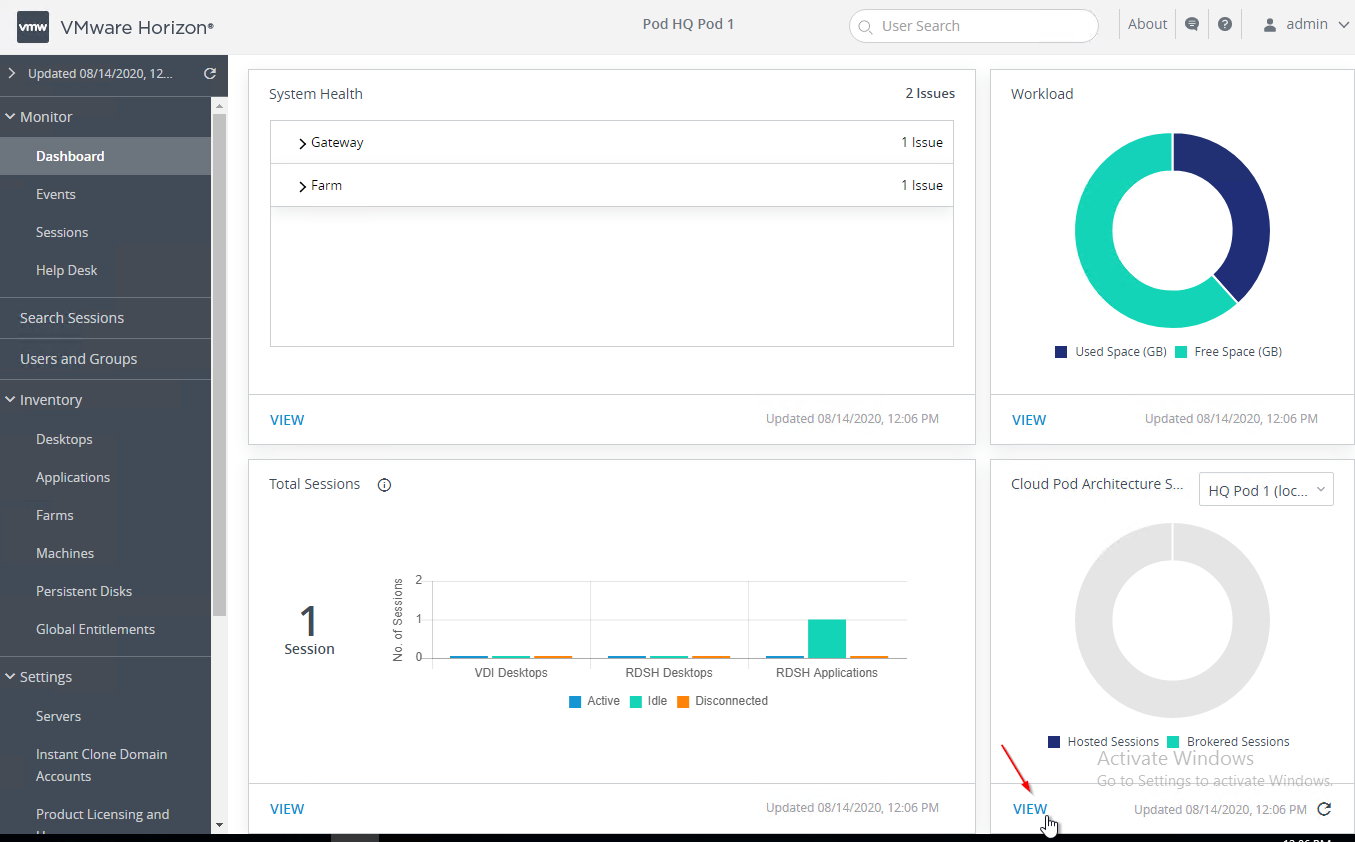Collapse the Monitor section
This screenshot has height=842, width=1355.
[x=10, y=117]
